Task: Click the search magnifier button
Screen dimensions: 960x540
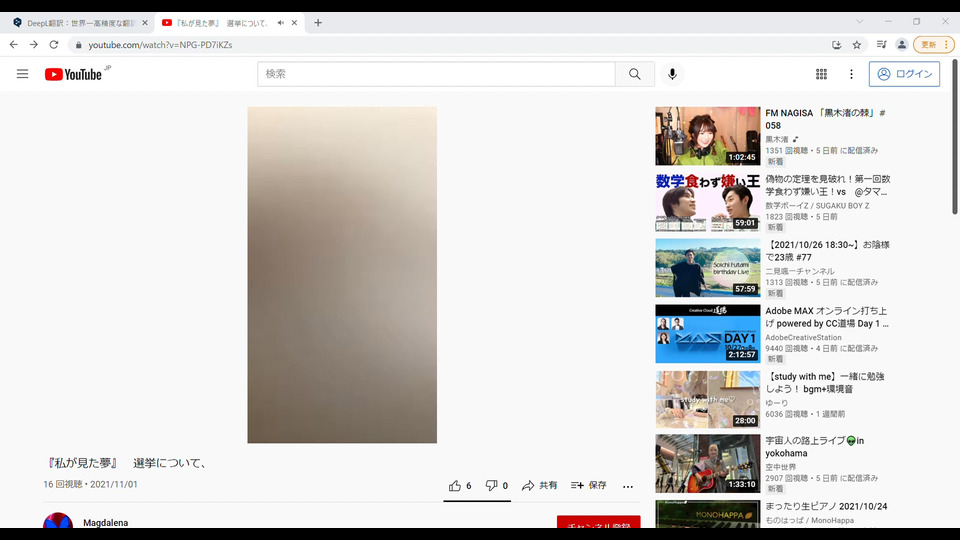Action: [635, 74]
